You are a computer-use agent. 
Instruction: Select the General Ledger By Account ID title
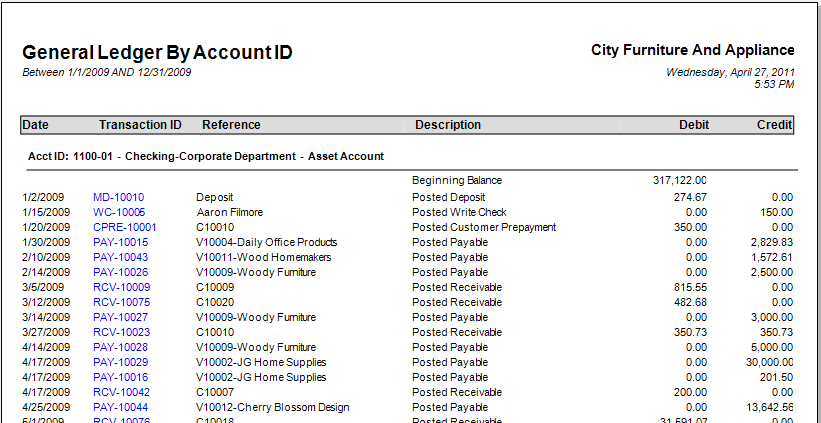157,52
